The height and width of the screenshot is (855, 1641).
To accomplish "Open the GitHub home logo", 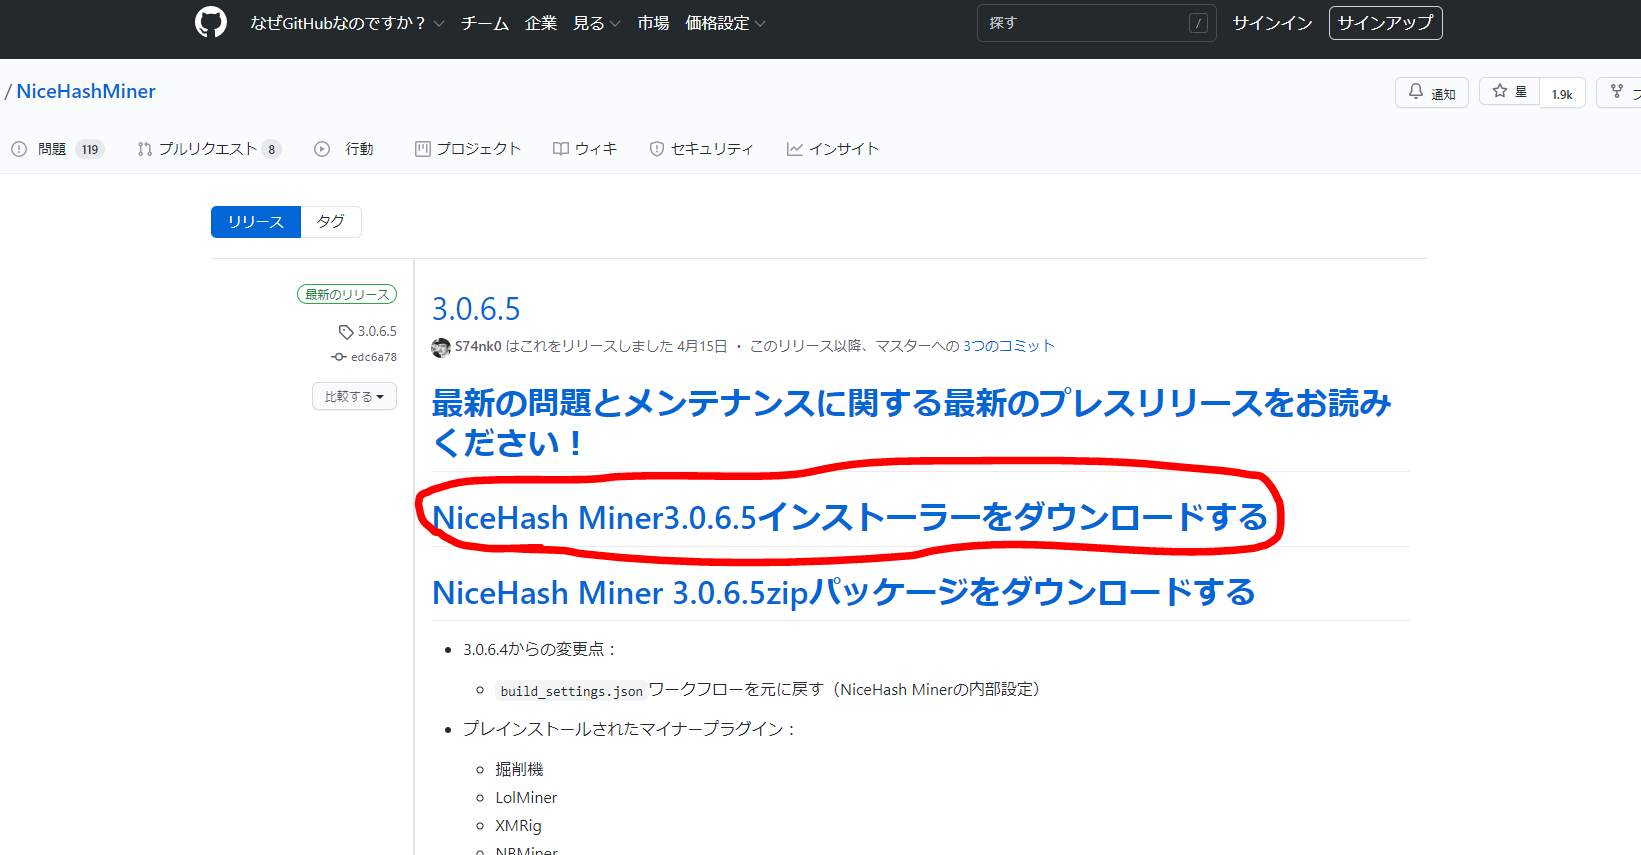I will [x=211, y=22].
